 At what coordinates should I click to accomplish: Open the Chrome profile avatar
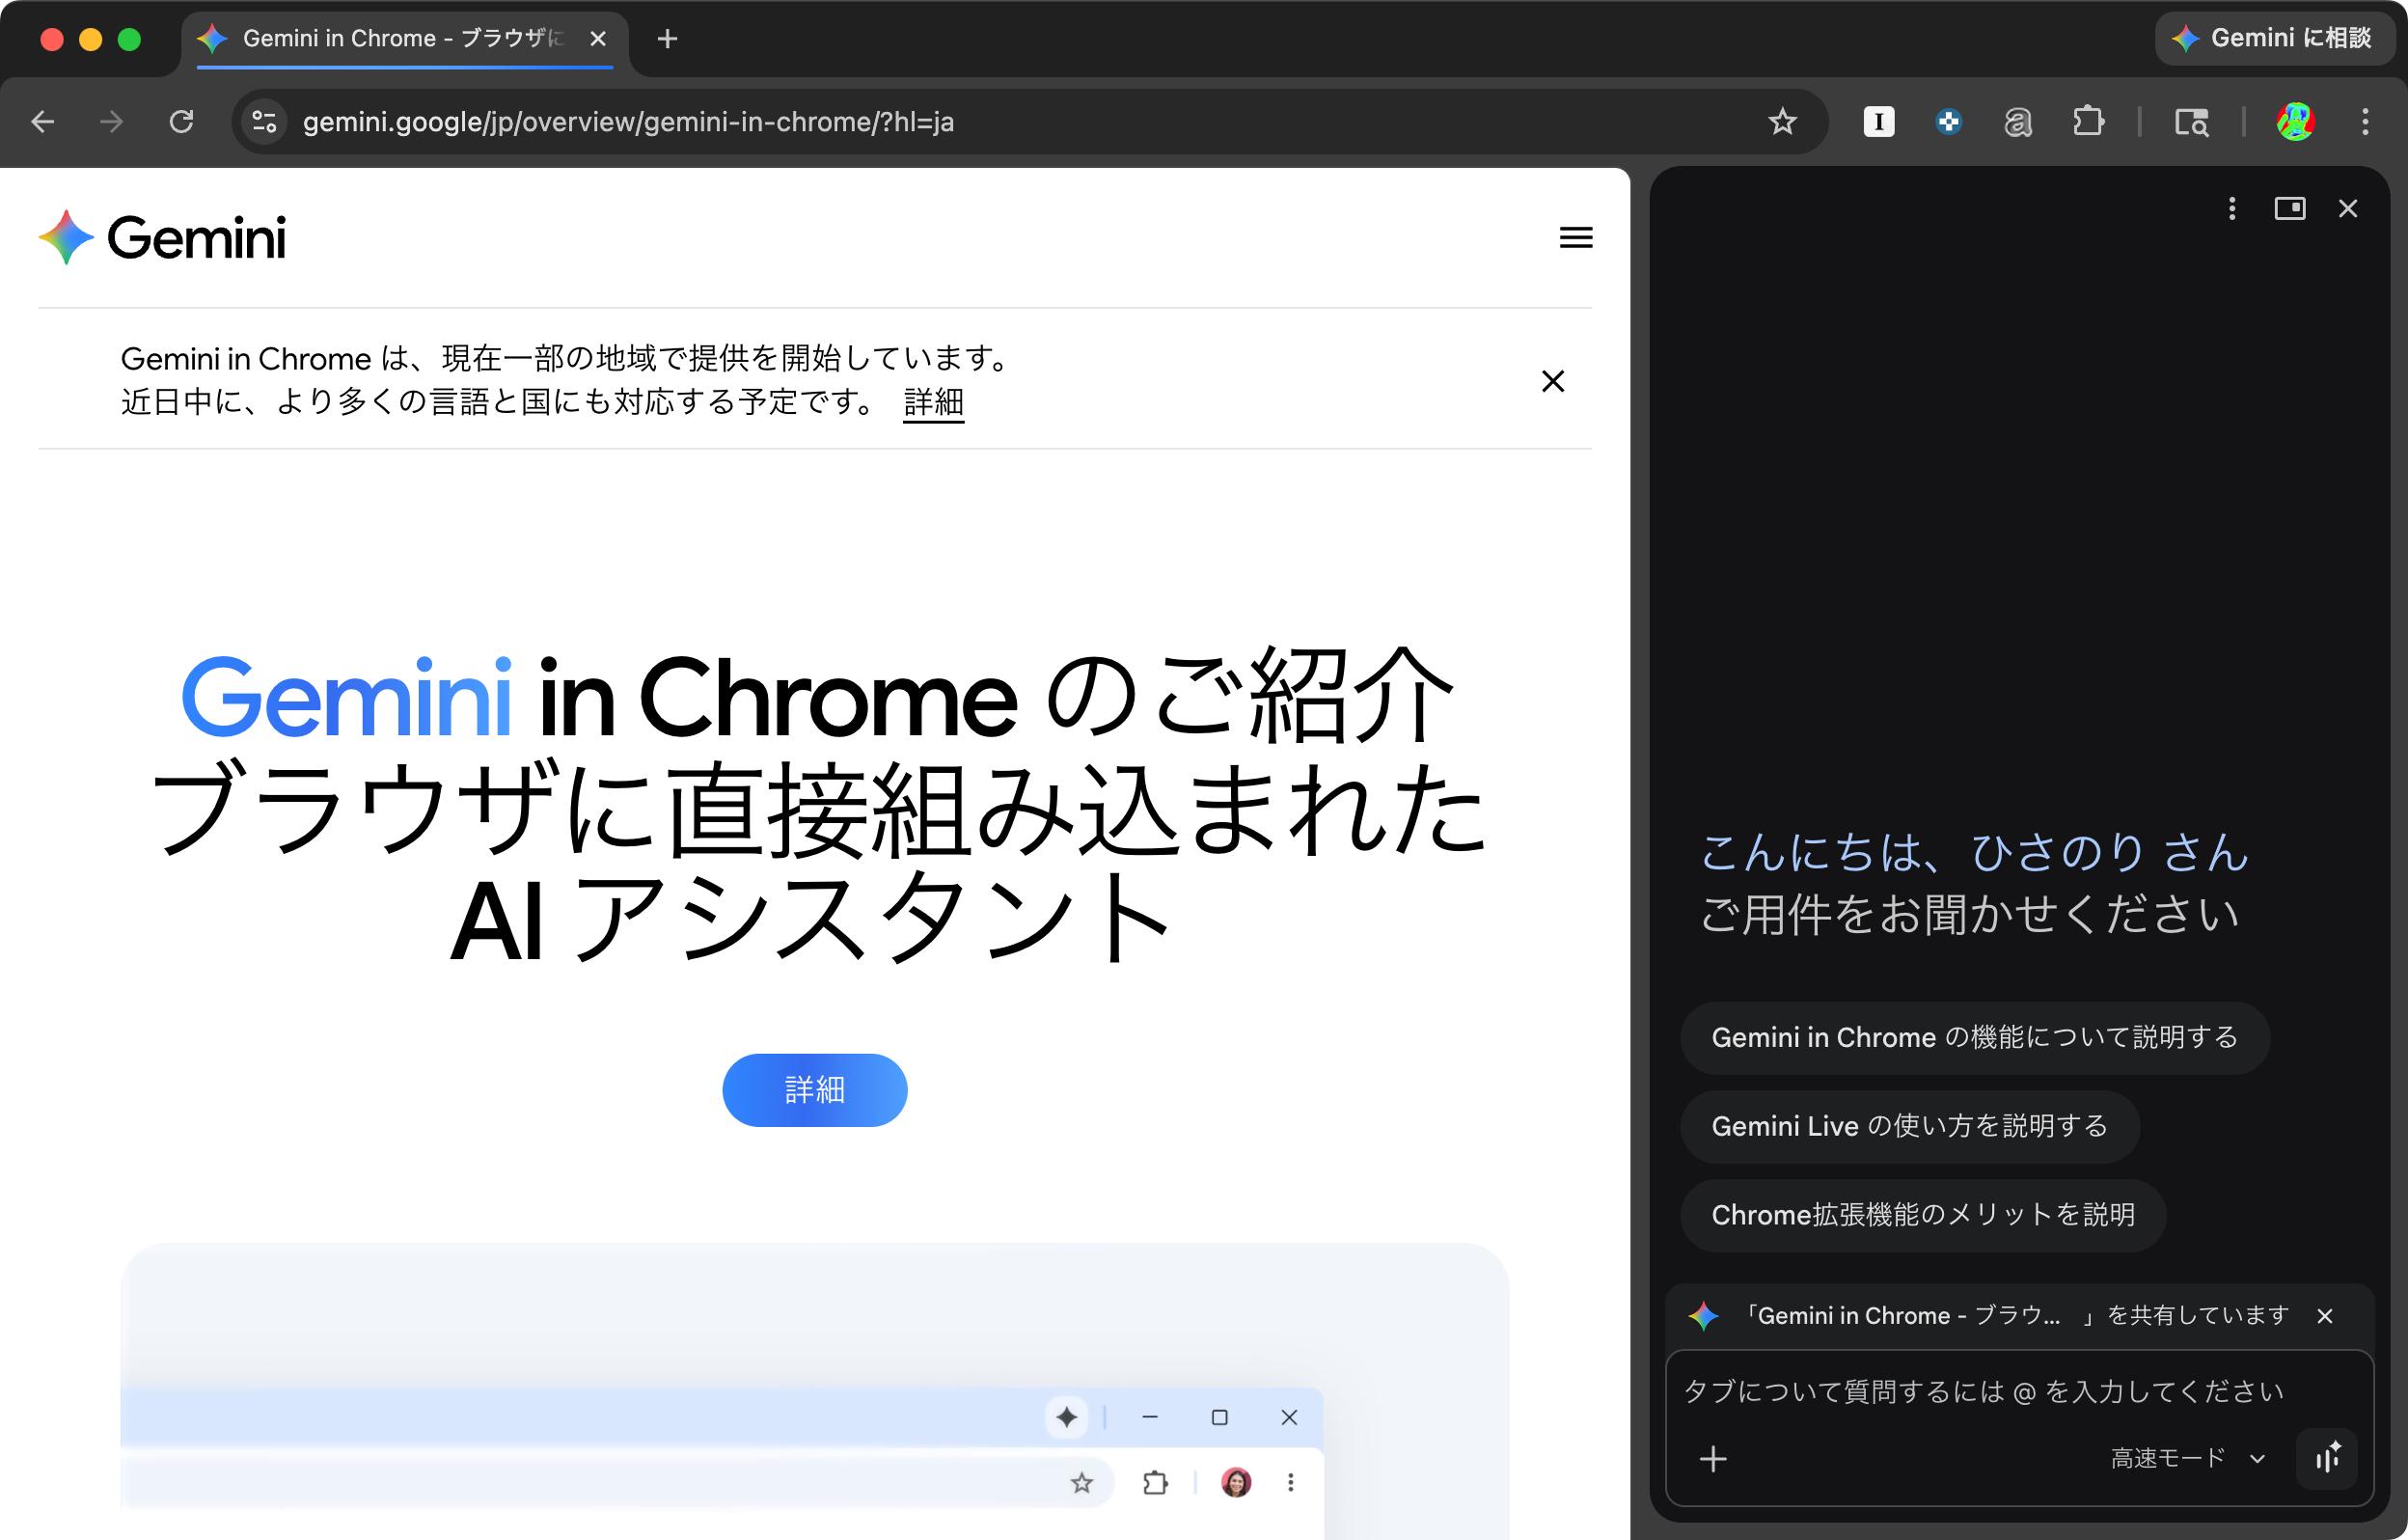2295,122
